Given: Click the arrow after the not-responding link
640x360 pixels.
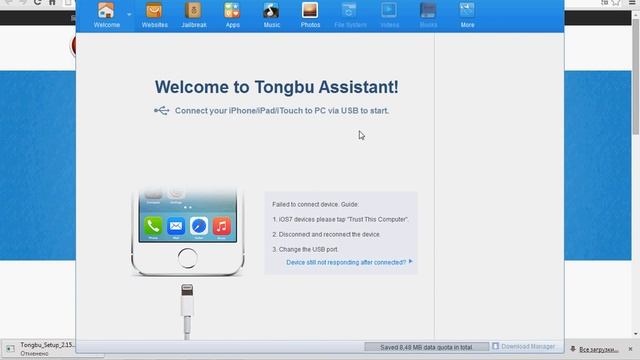Looking at the screenshot, I should (411, 261).
